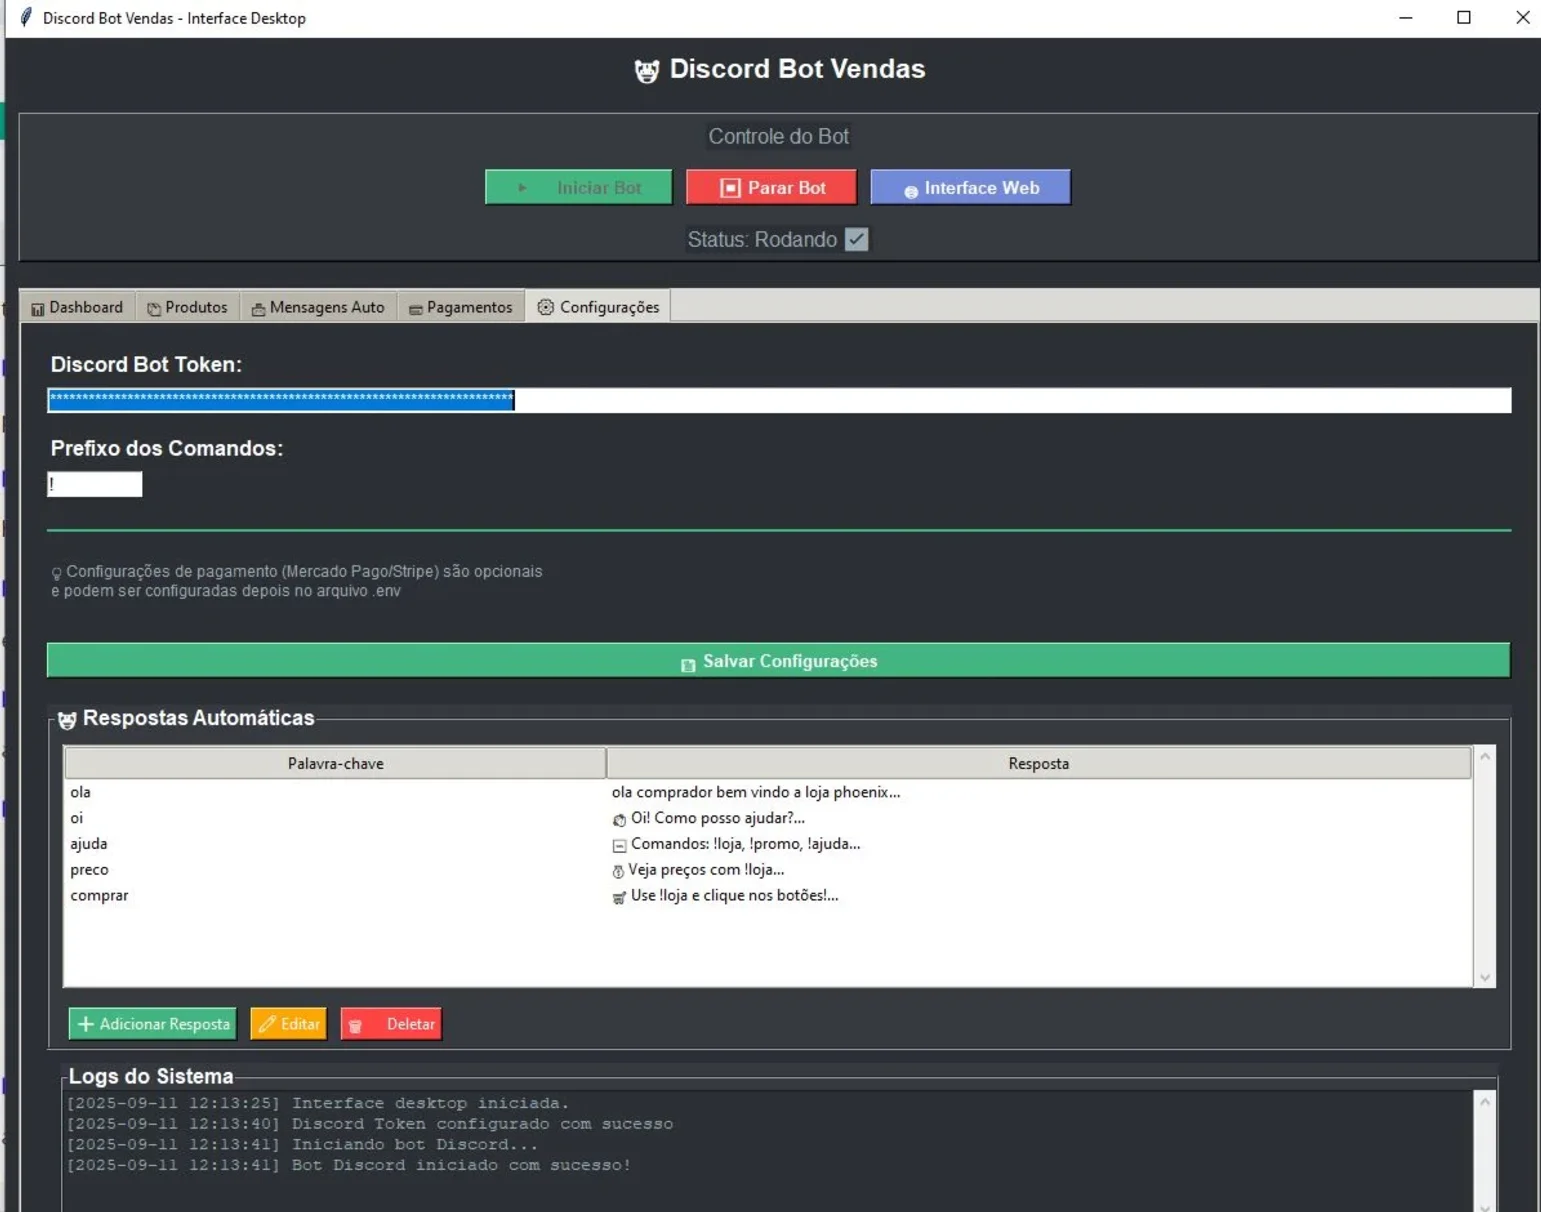Click the logs panel scrollbar up arrow
The width and height of the screenshot is (1541, 1212).
click(x=1485, y=1102)
